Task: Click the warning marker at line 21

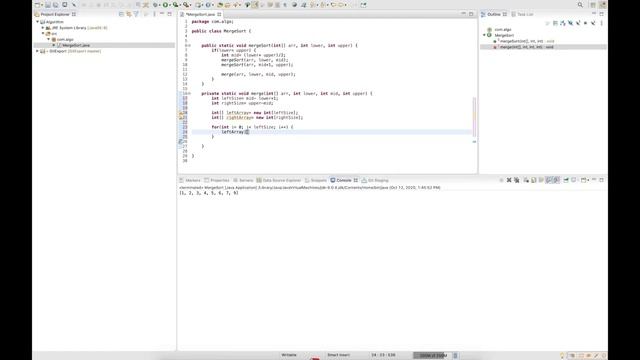Action: 181,118
